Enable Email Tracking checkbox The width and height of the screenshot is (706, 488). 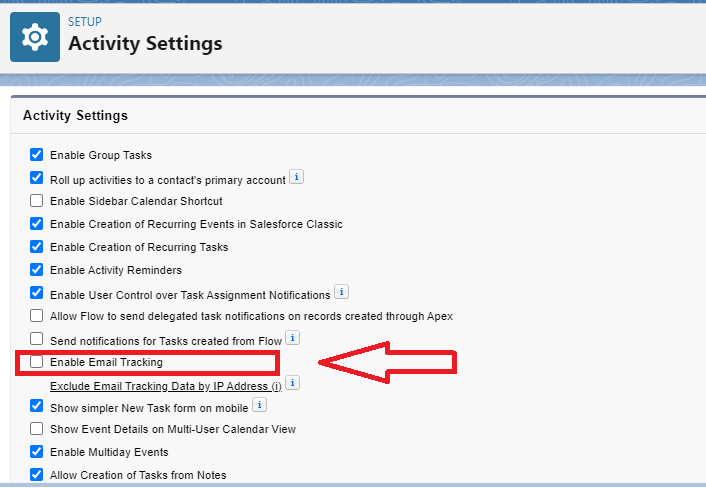point(36,361)
